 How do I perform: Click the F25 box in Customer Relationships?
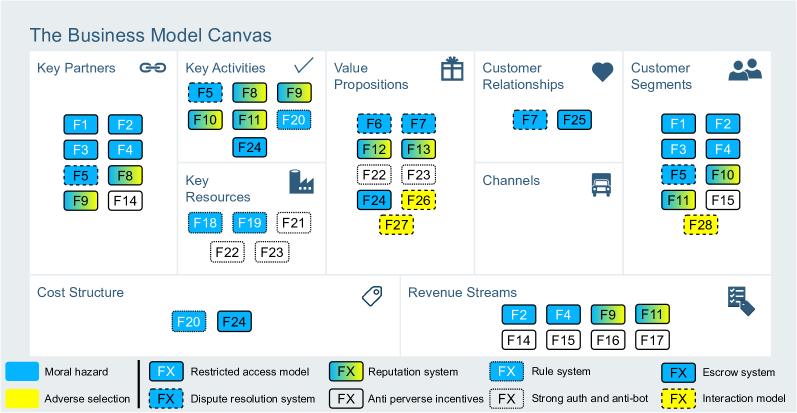(x=574, y=120)
